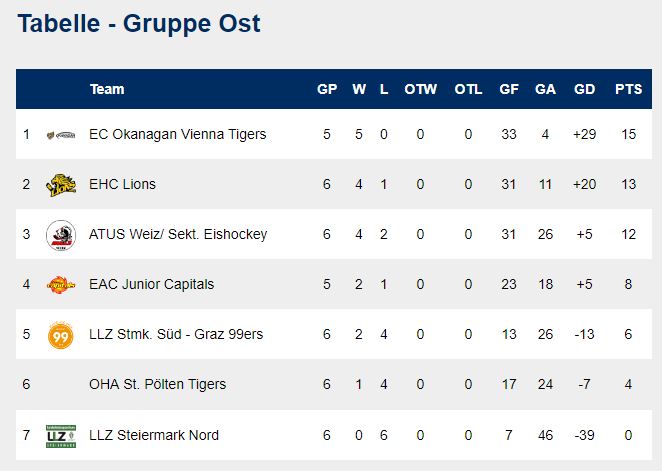Click the GF column header

509,89
